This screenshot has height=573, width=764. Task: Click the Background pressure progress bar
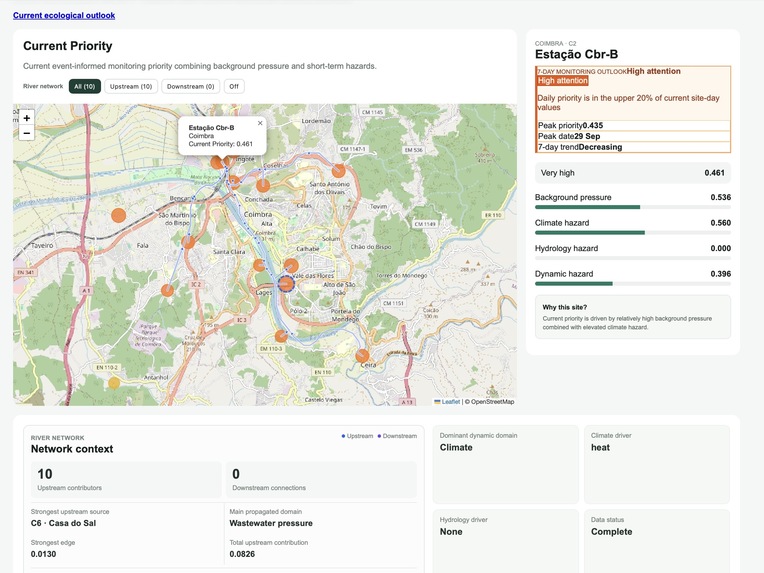pos(633,207)
